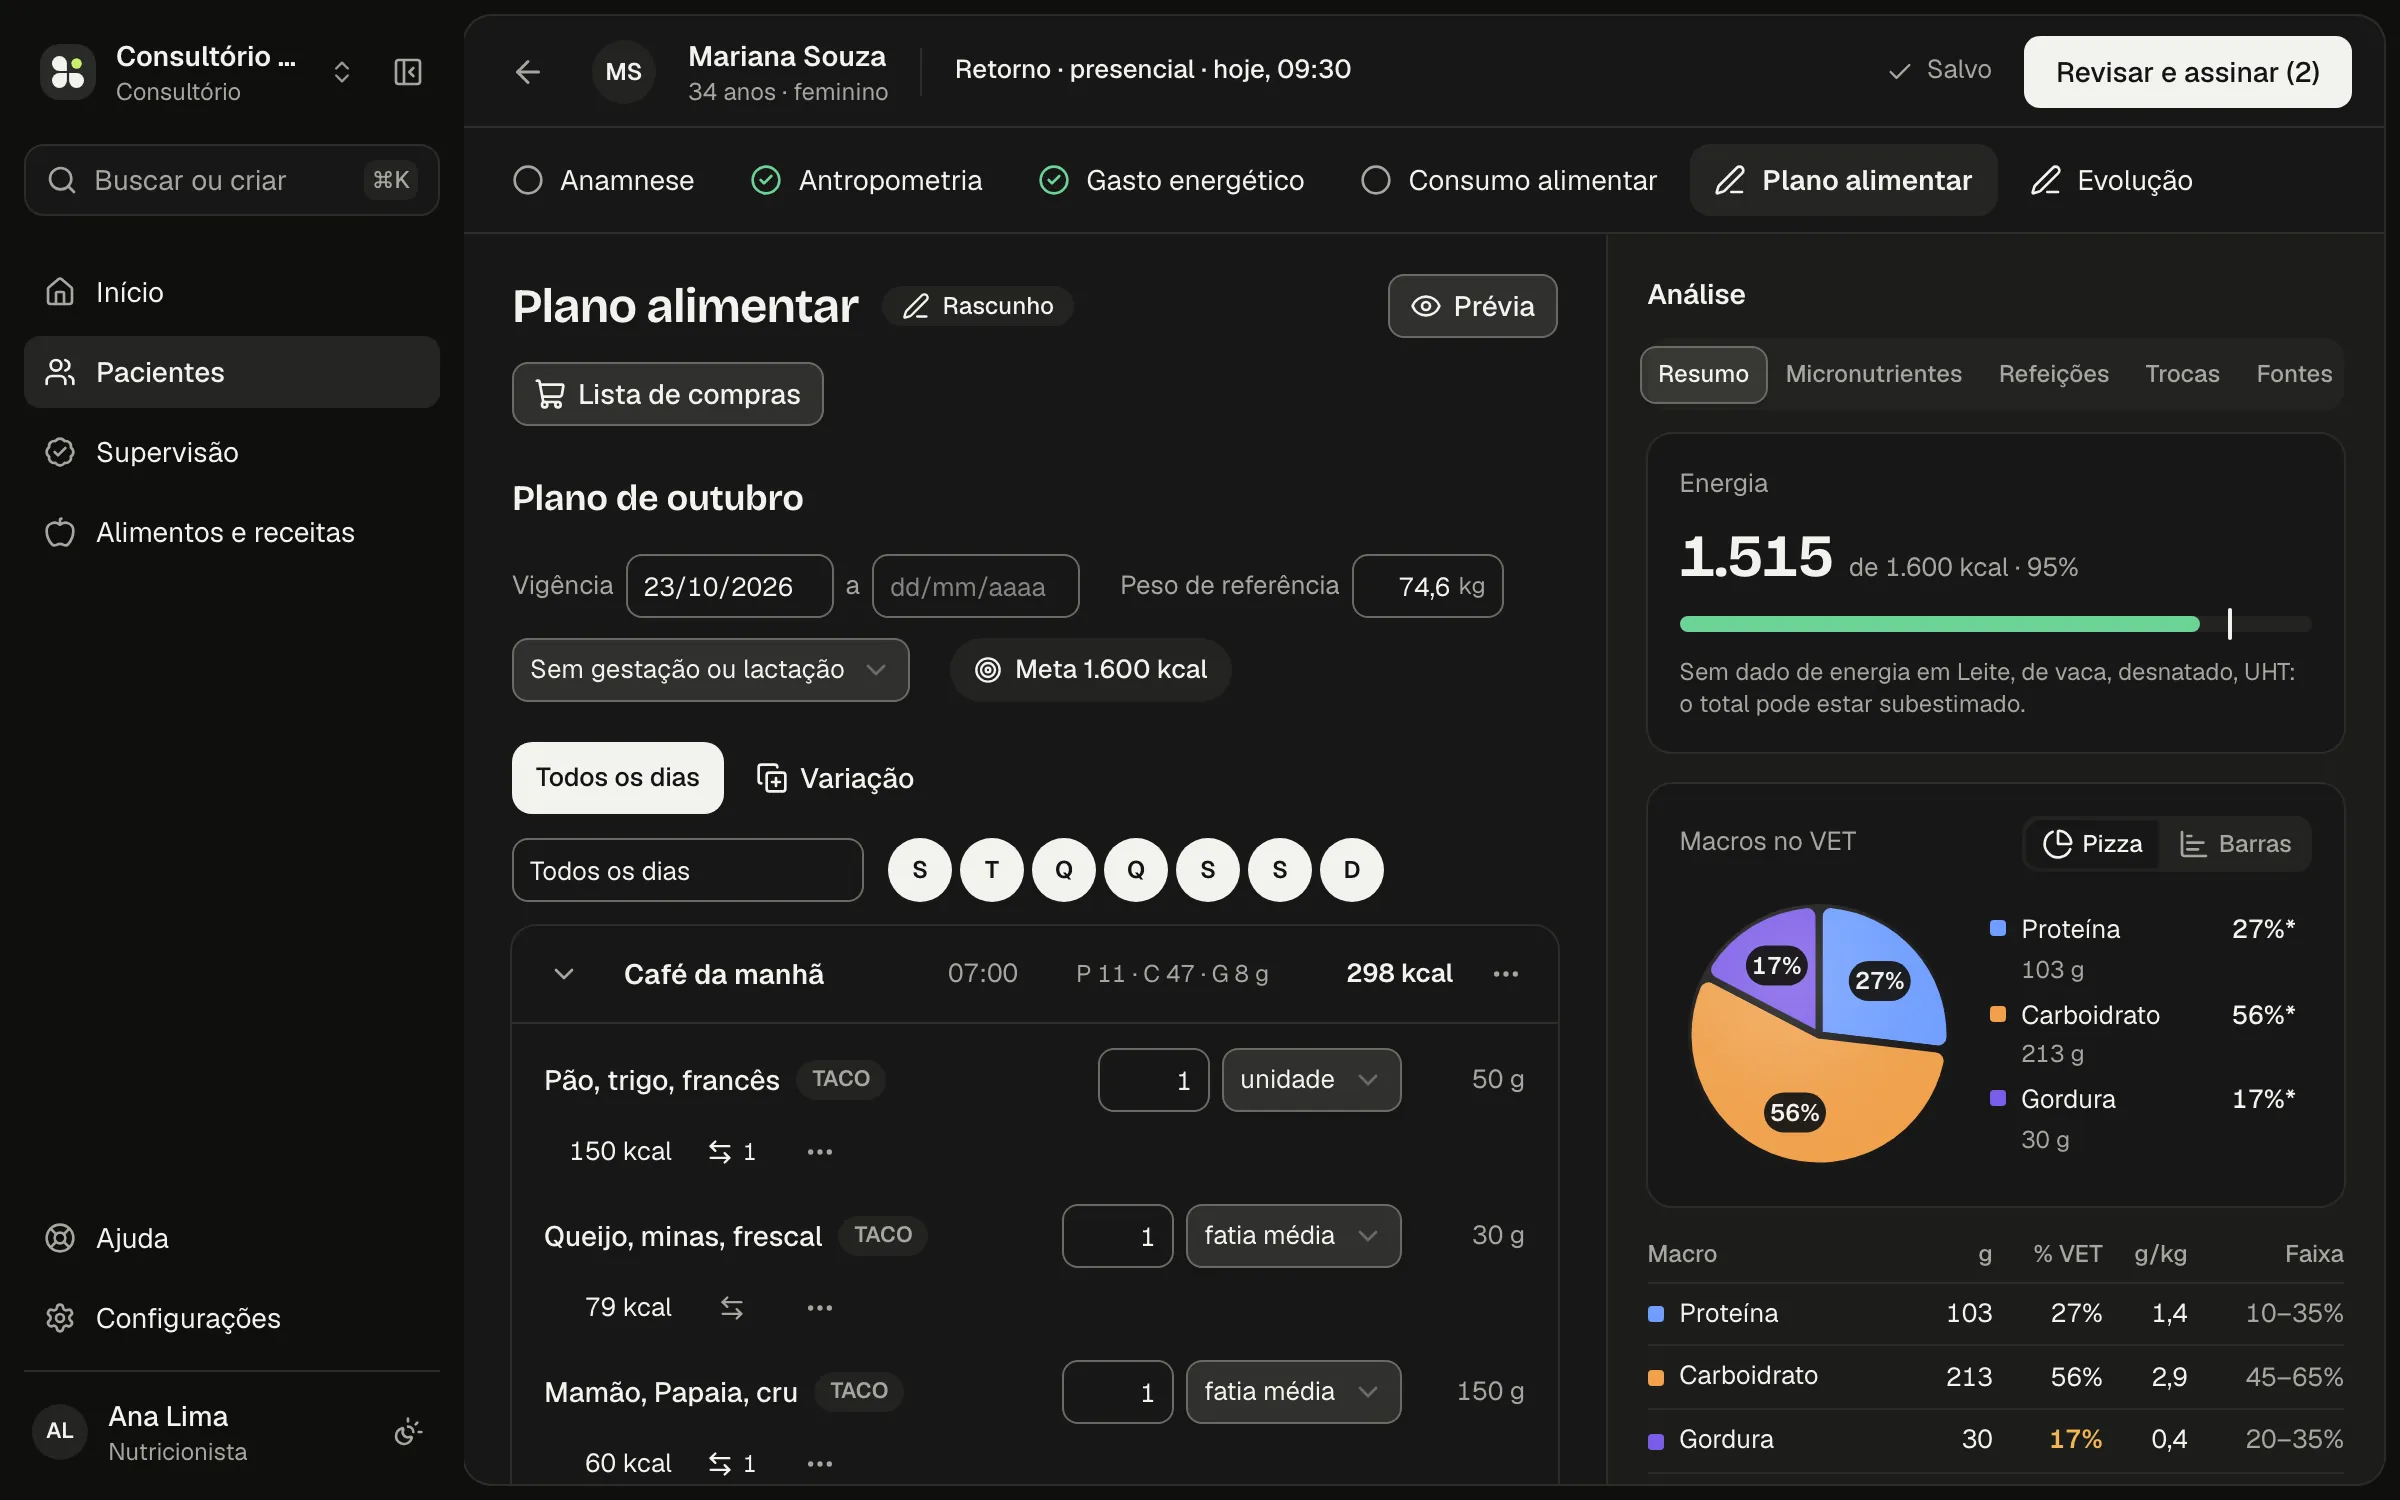Open fatia média dropdown for Mamão

pyautogui.click(x=1293, y=1392)
